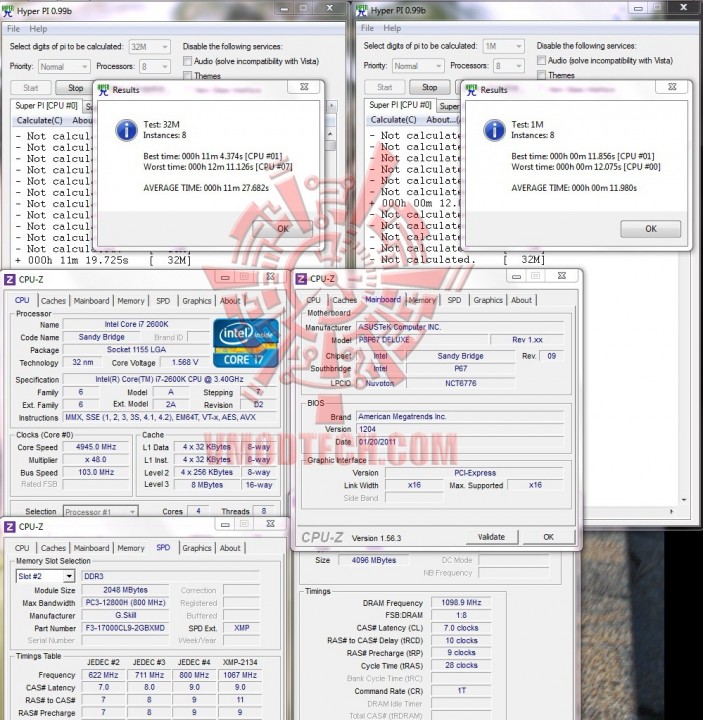Open the 1M digits dropdown in right Hyper PI

click(x=504, y=46)
